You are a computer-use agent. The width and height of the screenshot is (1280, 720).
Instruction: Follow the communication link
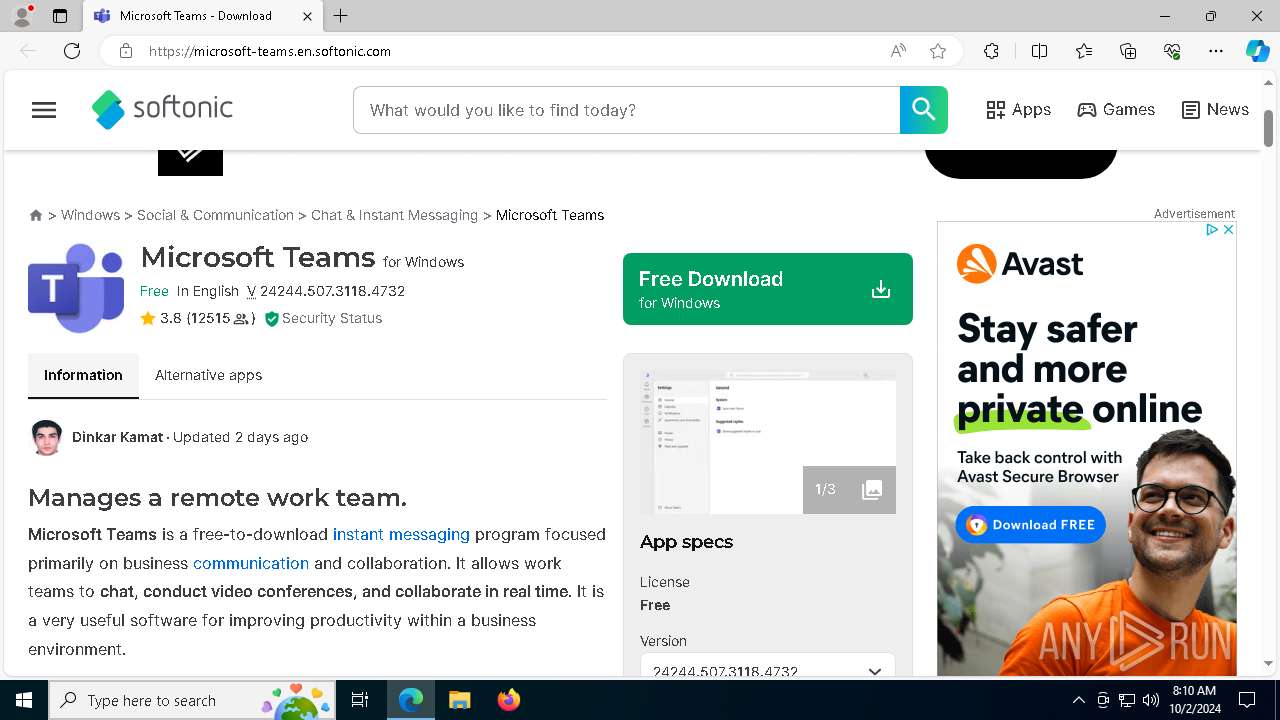click(251, 563)
